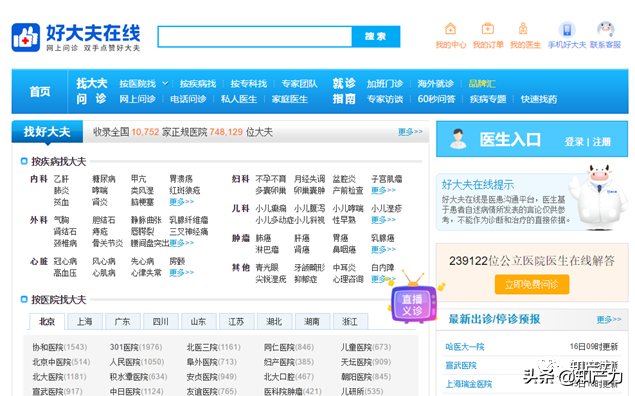Open 手机好大夫 phone icon
The image size is (635, 396).
(567, 30)
